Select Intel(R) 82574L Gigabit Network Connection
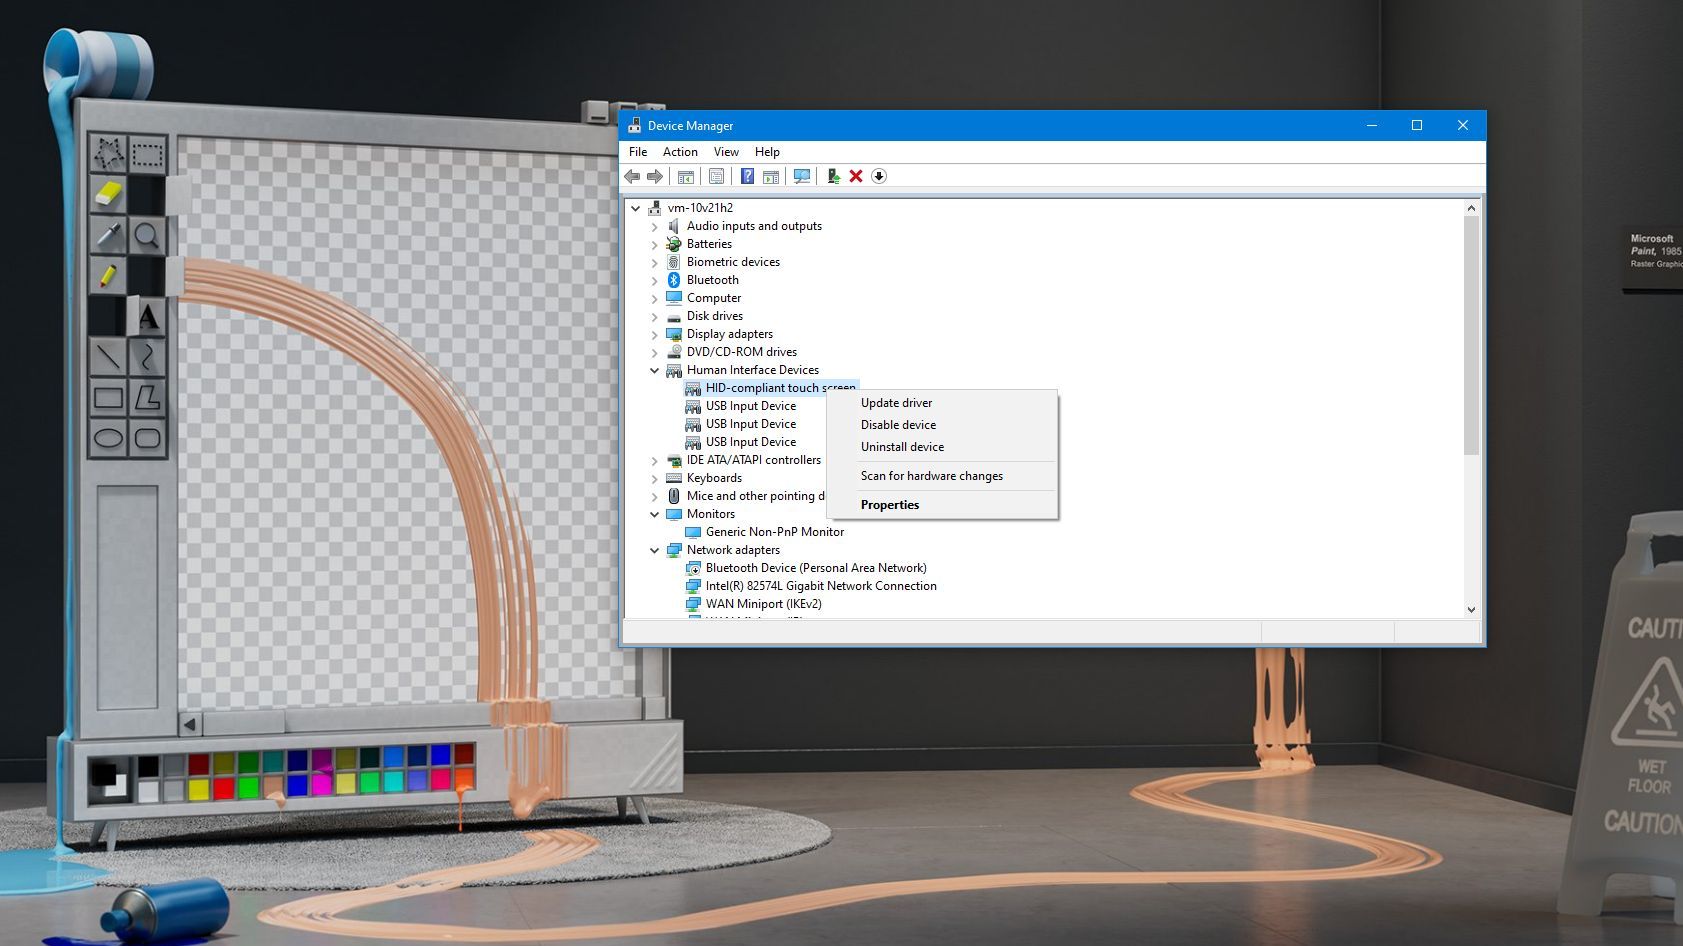Image resolution: width=1683 pixels, height=946 pixels. point(820,586)
